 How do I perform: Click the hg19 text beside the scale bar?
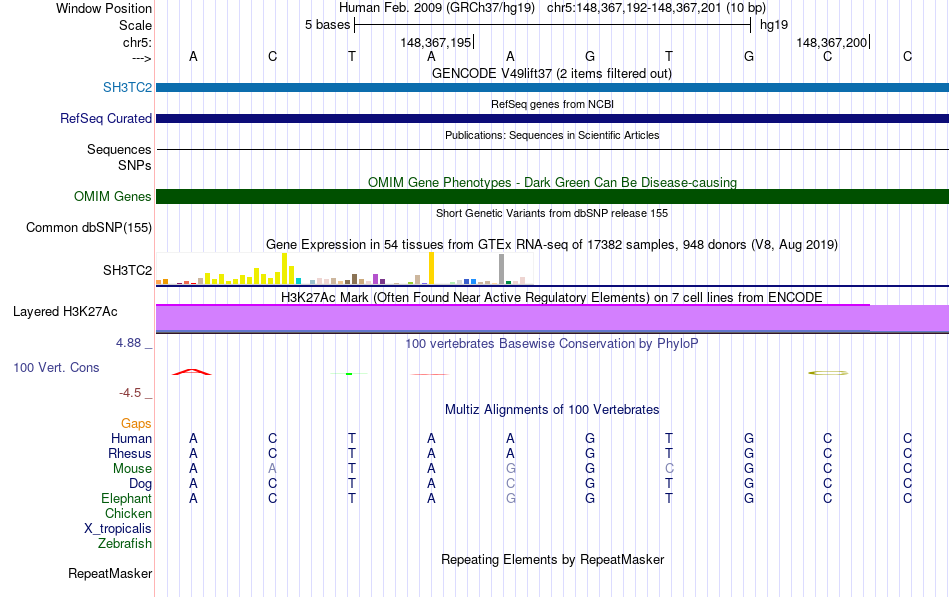tap(774, 25)
